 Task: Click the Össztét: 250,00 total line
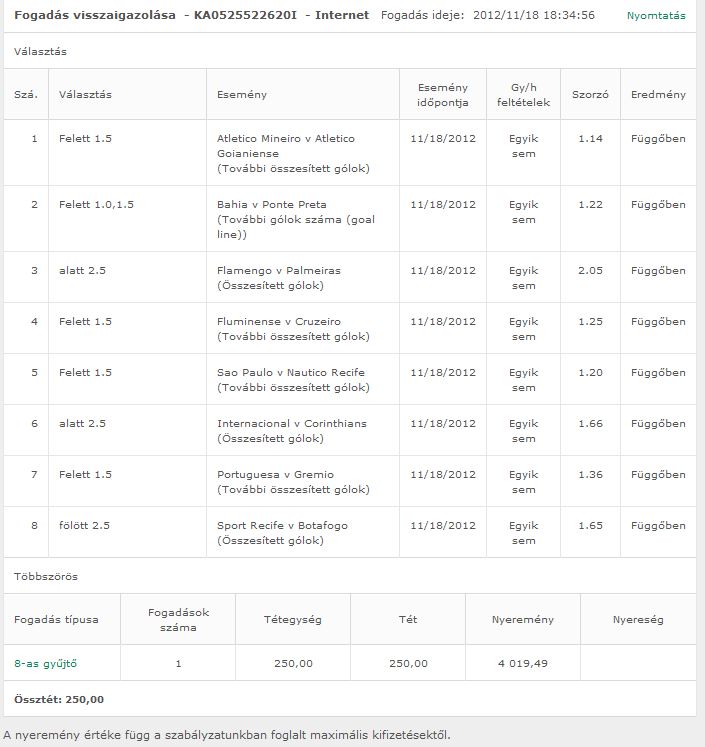pos(59,699)
